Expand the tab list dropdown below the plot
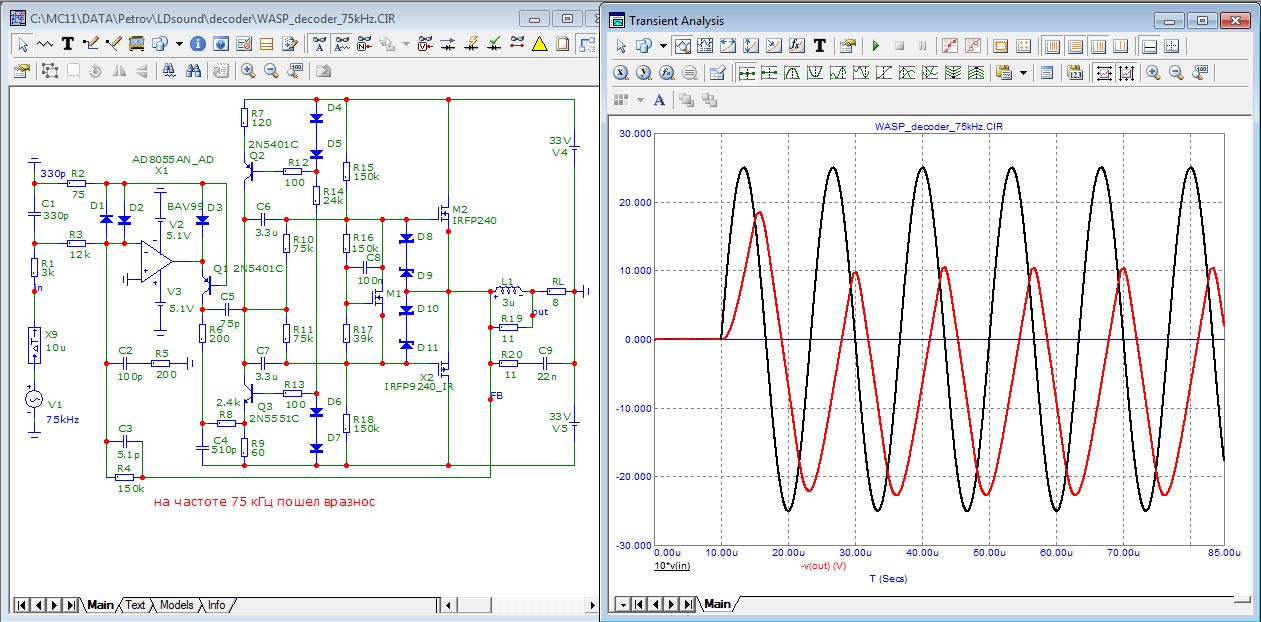 (x=622, y=605)
